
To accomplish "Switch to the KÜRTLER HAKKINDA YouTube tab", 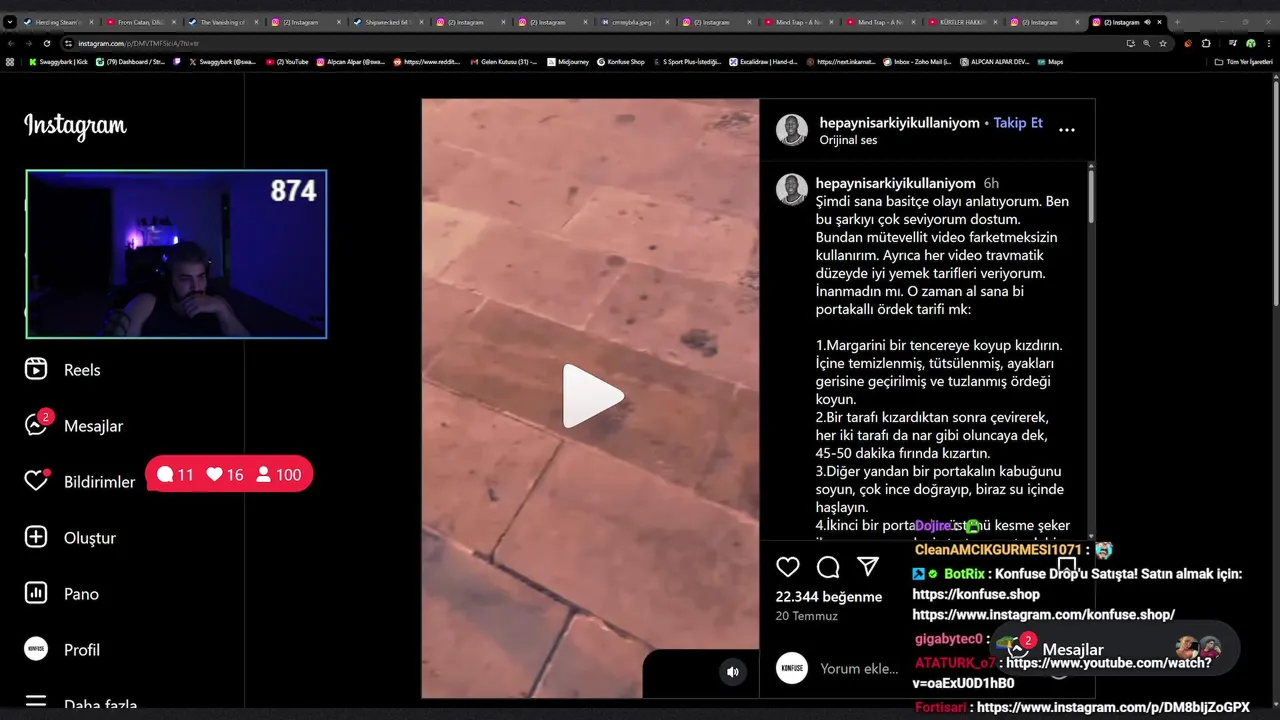I will tap(962, 21).
